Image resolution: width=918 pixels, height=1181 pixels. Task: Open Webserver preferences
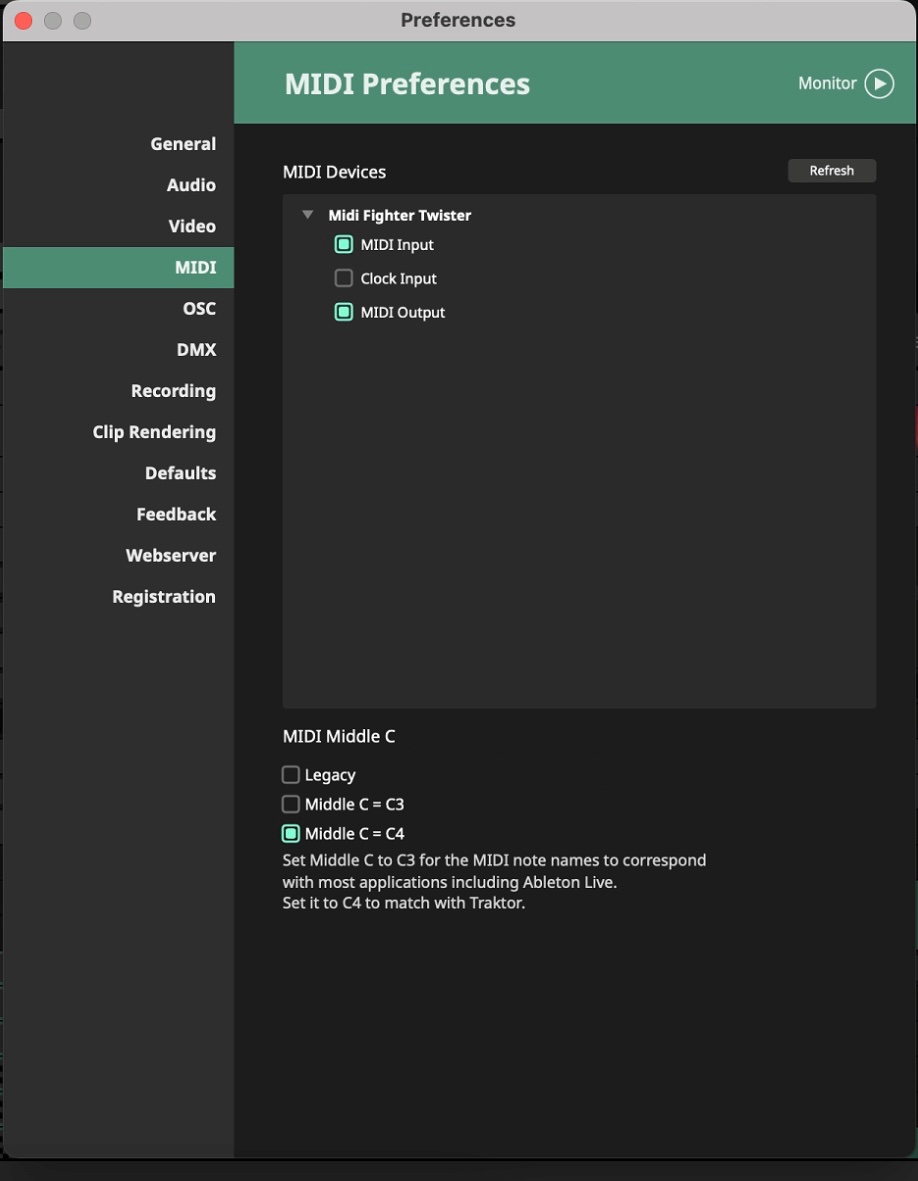pyautogui.click(x=171, y=555)
